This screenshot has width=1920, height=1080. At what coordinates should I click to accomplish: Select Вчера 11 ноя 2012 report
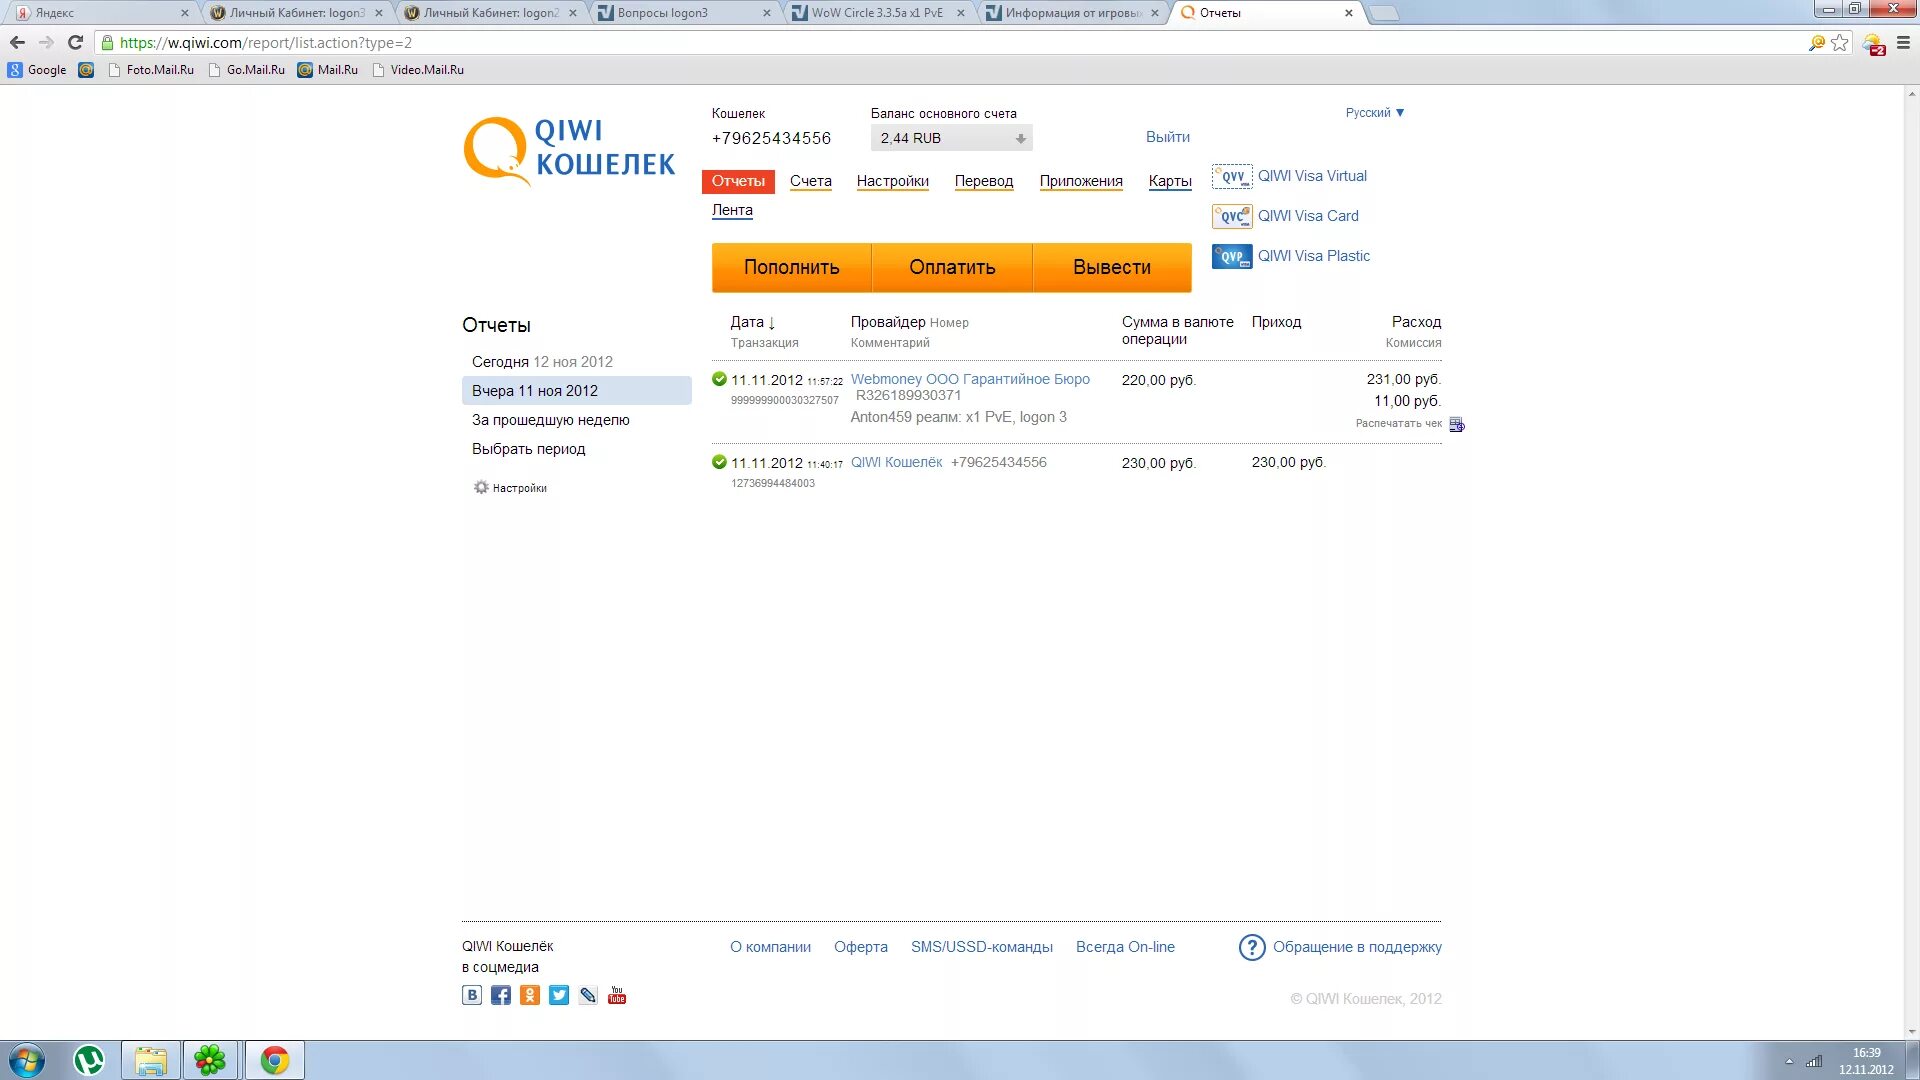click(x=576, y=391)
